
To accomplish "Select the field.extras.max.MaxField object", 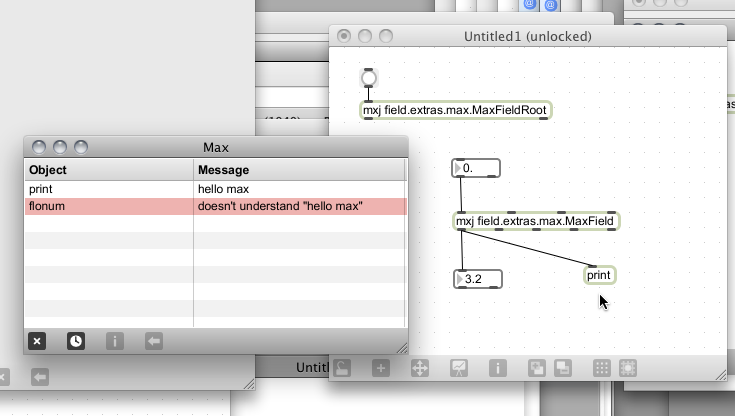I will click(536, 221).
